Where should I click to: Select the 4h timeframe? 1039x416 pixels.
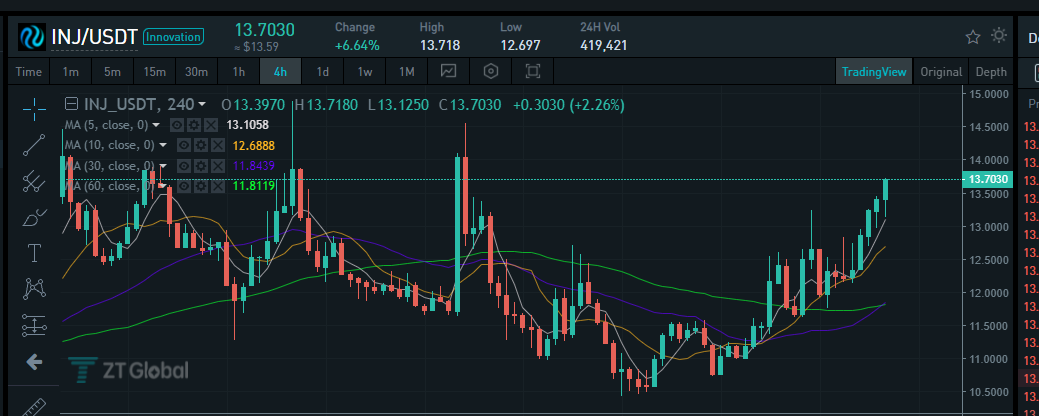pos(280,72)
